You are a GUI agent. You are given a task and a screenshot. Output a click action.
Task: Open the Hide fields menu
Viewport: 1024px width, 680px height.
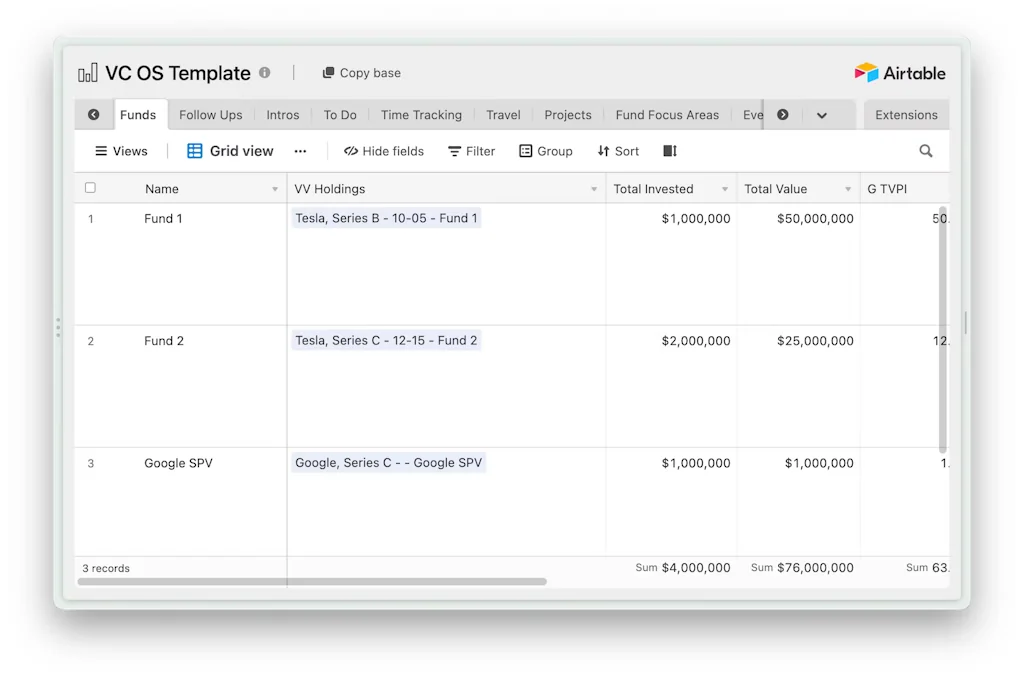[x=384, y=151]
